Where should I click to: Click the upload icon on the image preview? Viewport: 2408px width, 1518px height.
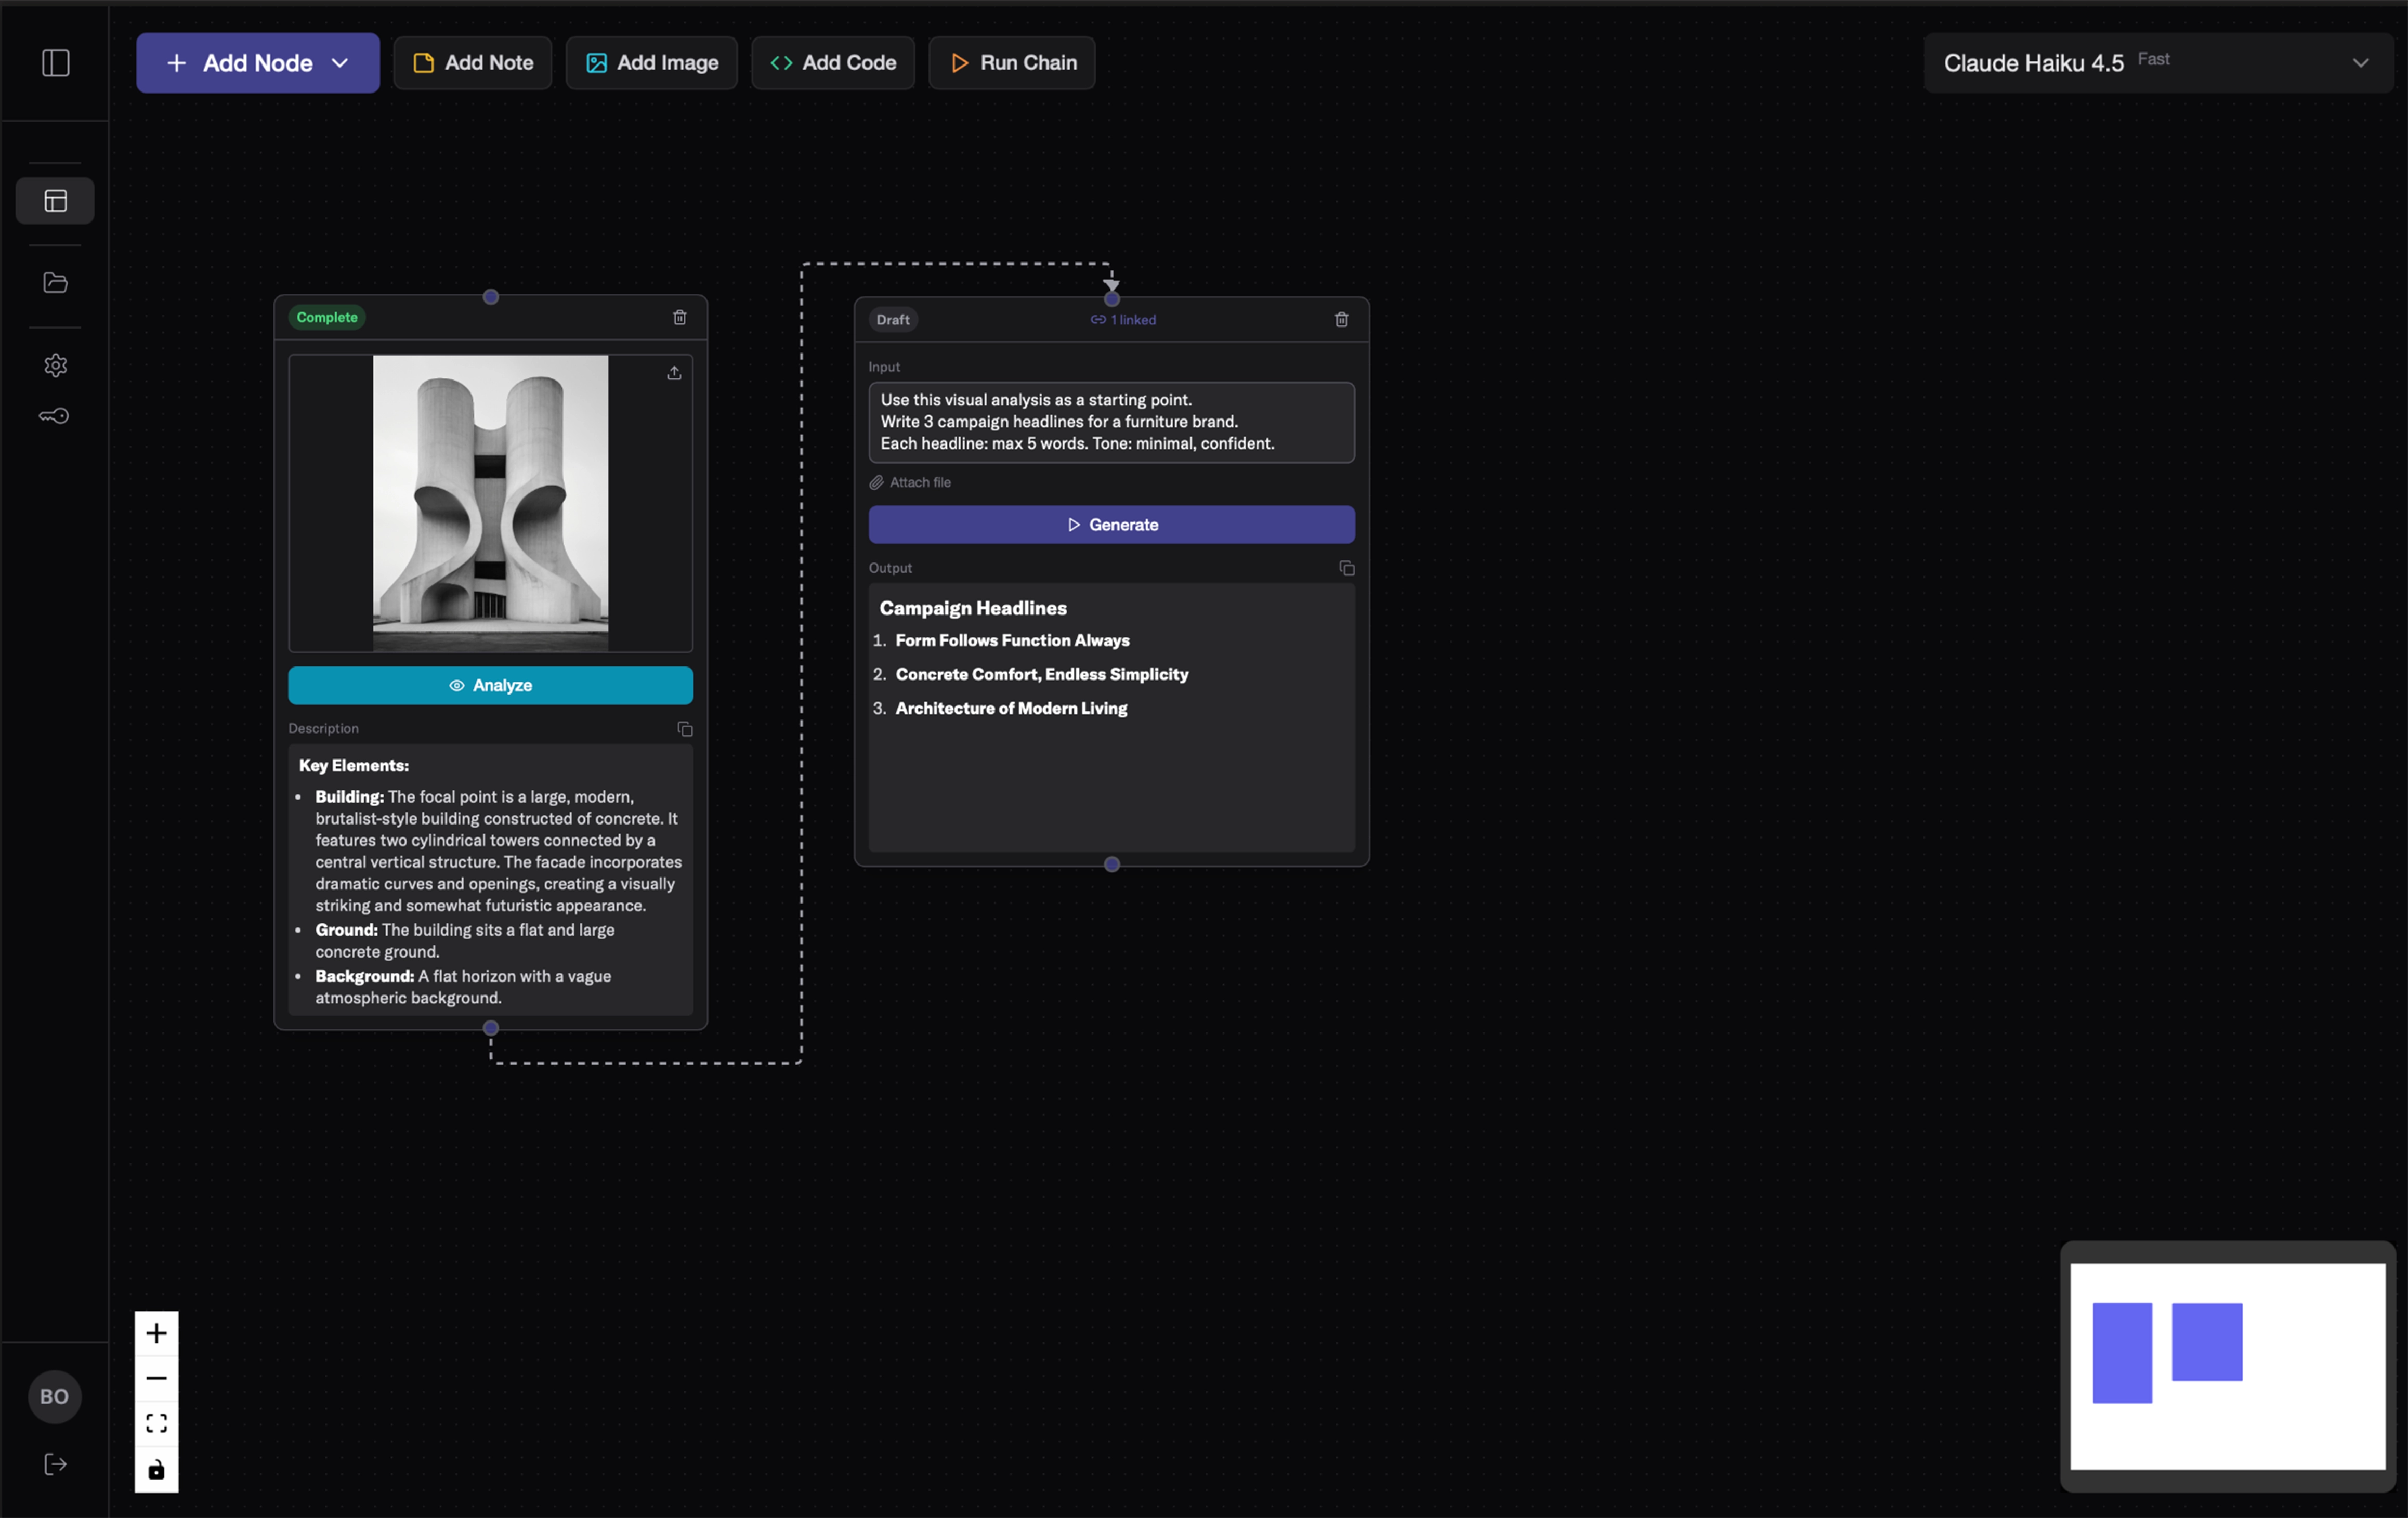(674, 373)
